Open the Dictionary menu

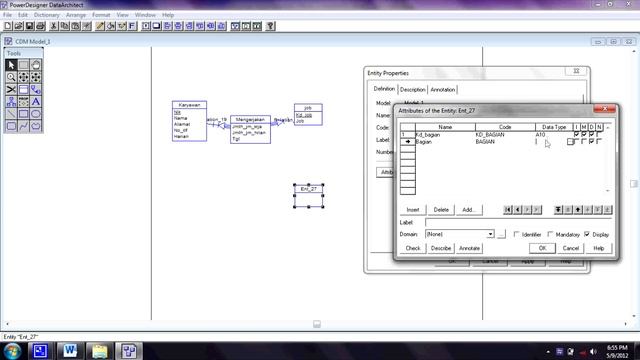point(47,15)
